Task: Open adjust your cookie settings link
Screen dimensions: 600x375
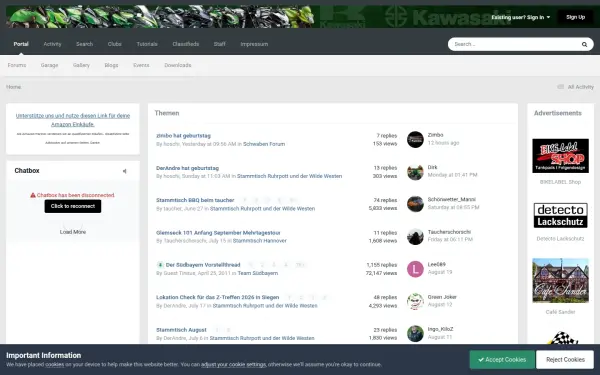Action: coord(233,364)
